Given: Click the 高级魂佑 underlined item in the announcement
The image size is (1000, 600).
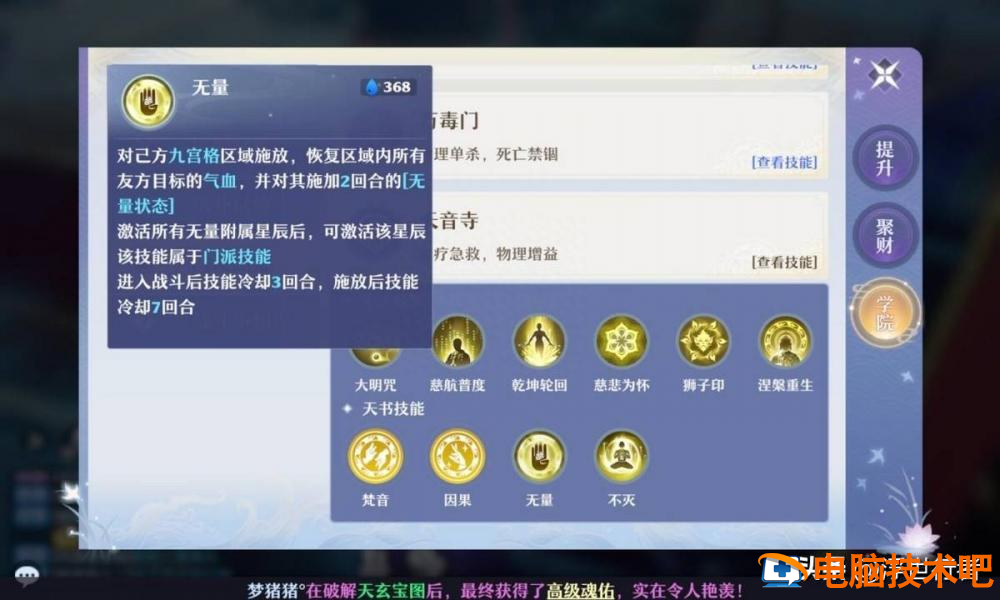Looking at the screenshot, I should [580, 591].
